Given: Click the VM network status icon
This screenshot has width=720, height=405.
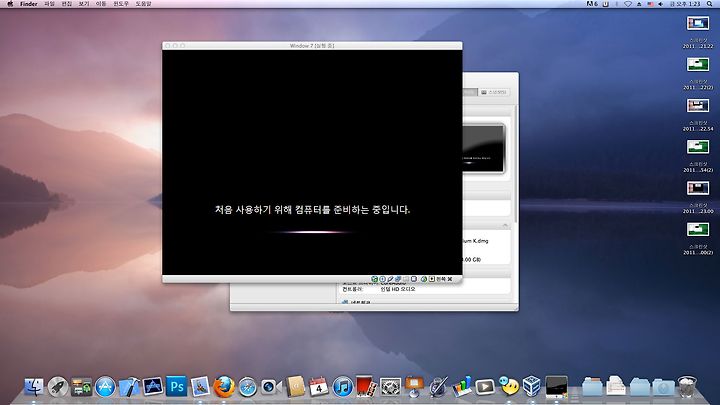Looking at the screenshot, I should click(x=398, y=279).
